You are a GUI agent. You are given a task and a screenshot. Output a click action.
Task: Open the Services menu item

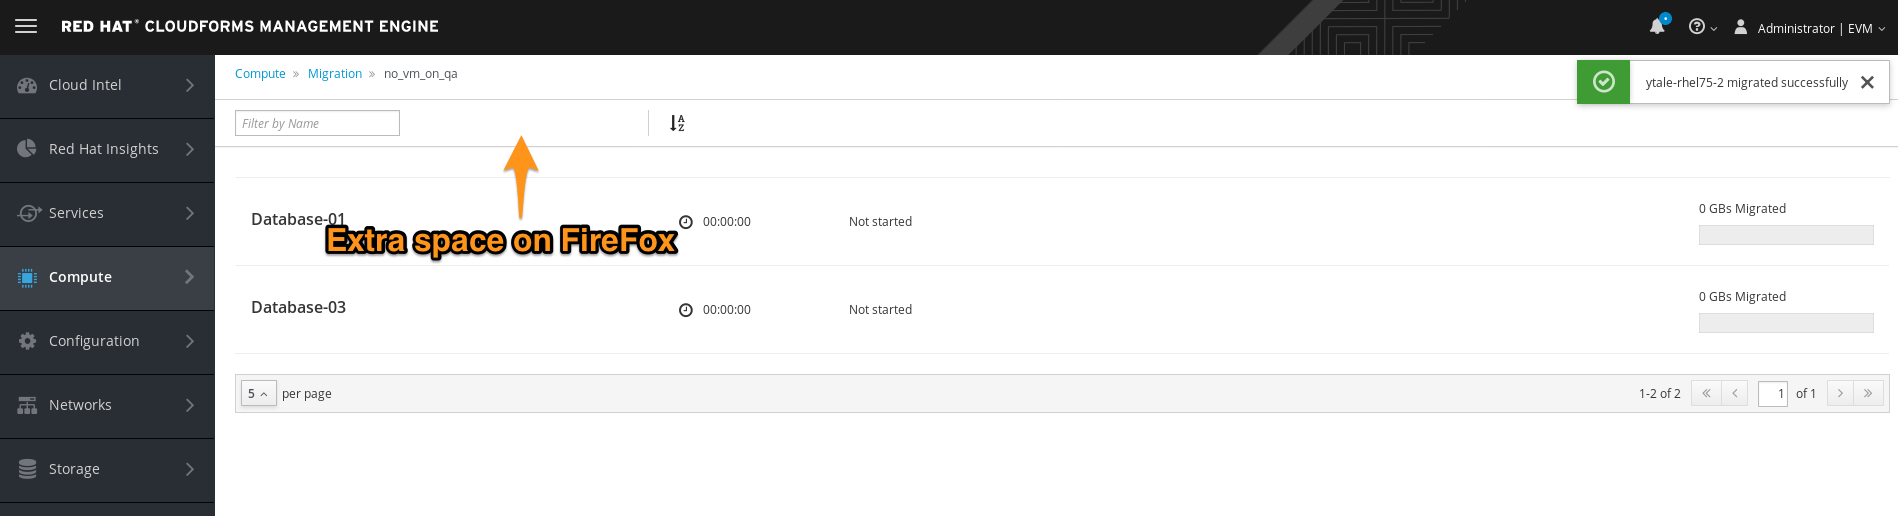[107, 214]
